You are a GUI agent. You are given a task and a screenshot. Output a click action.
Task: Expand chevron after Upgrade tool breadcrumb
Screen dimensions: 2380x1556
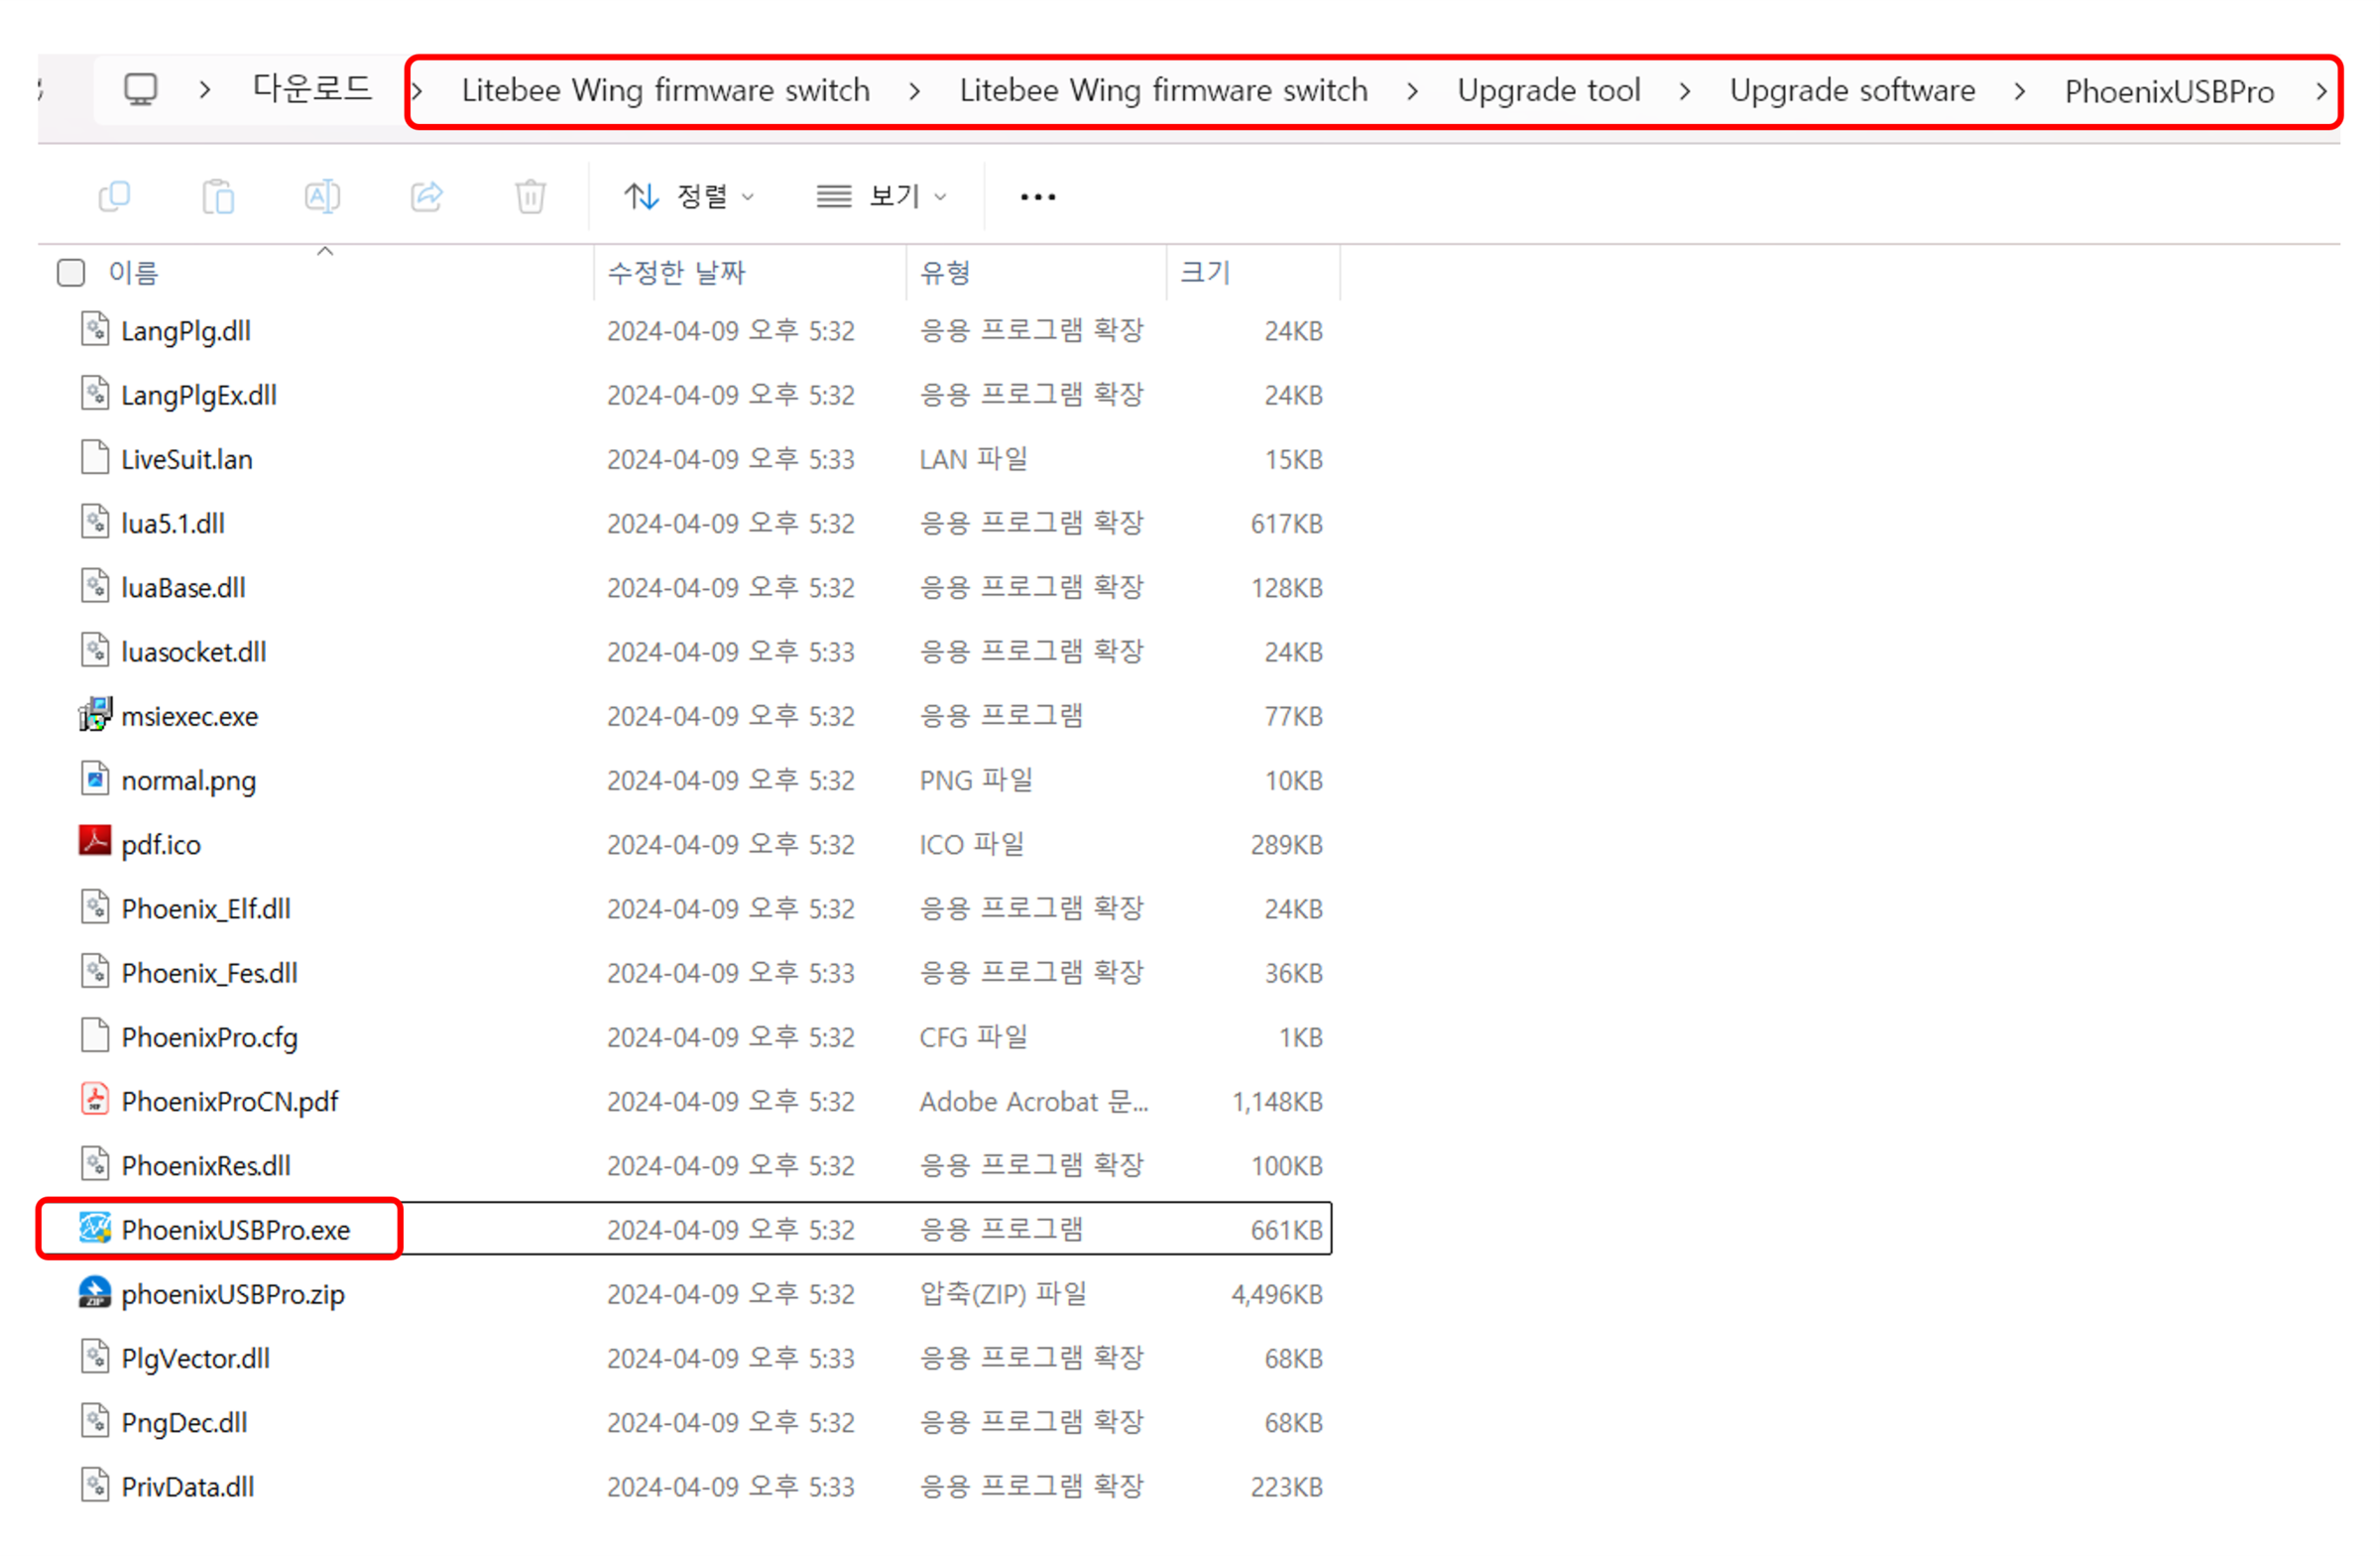1685,91
